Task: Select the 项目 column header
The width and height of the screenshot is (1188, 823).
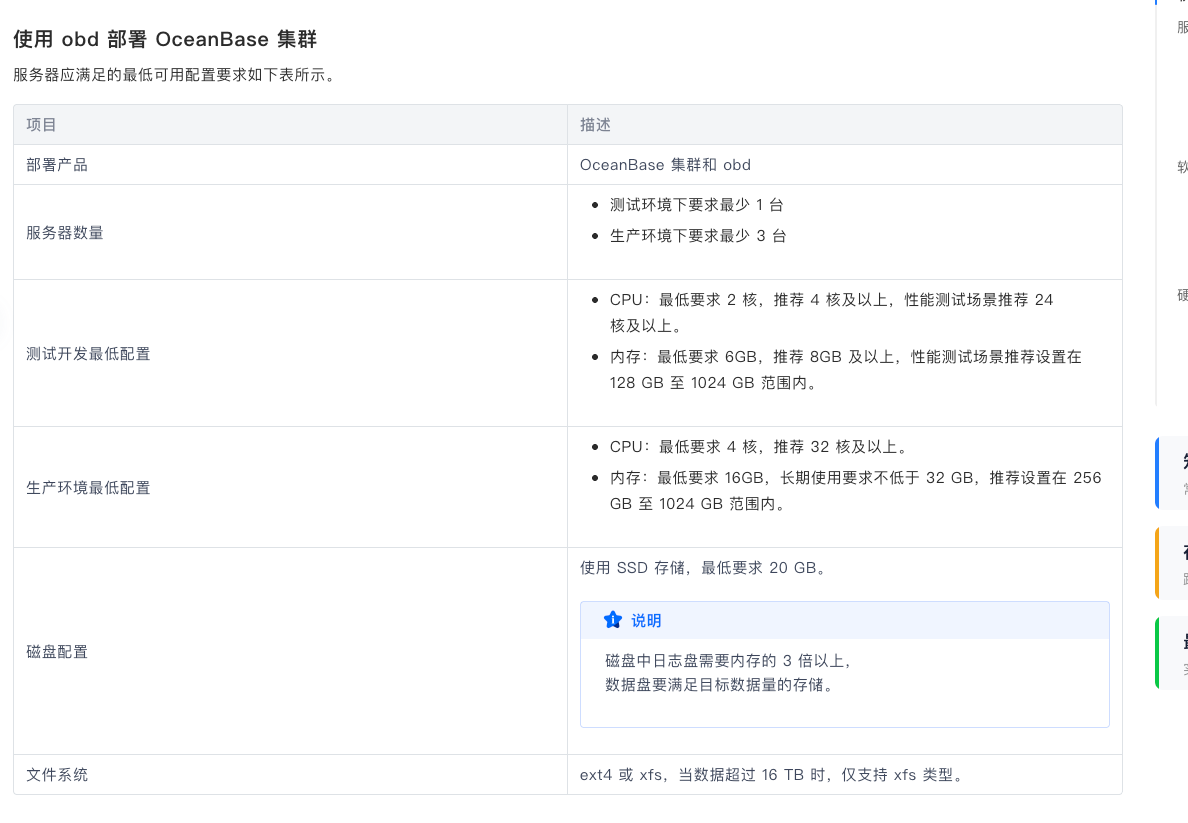Action: pos(41,125)
